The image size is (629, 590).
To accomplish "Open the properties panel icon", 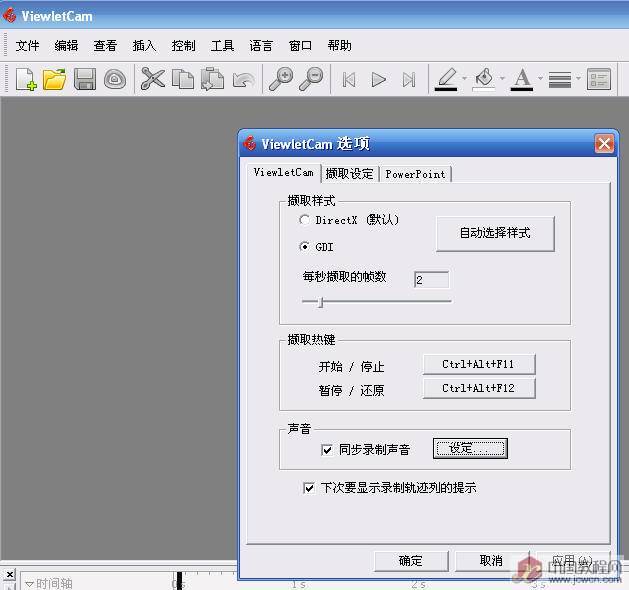I will tap(599, 79).
